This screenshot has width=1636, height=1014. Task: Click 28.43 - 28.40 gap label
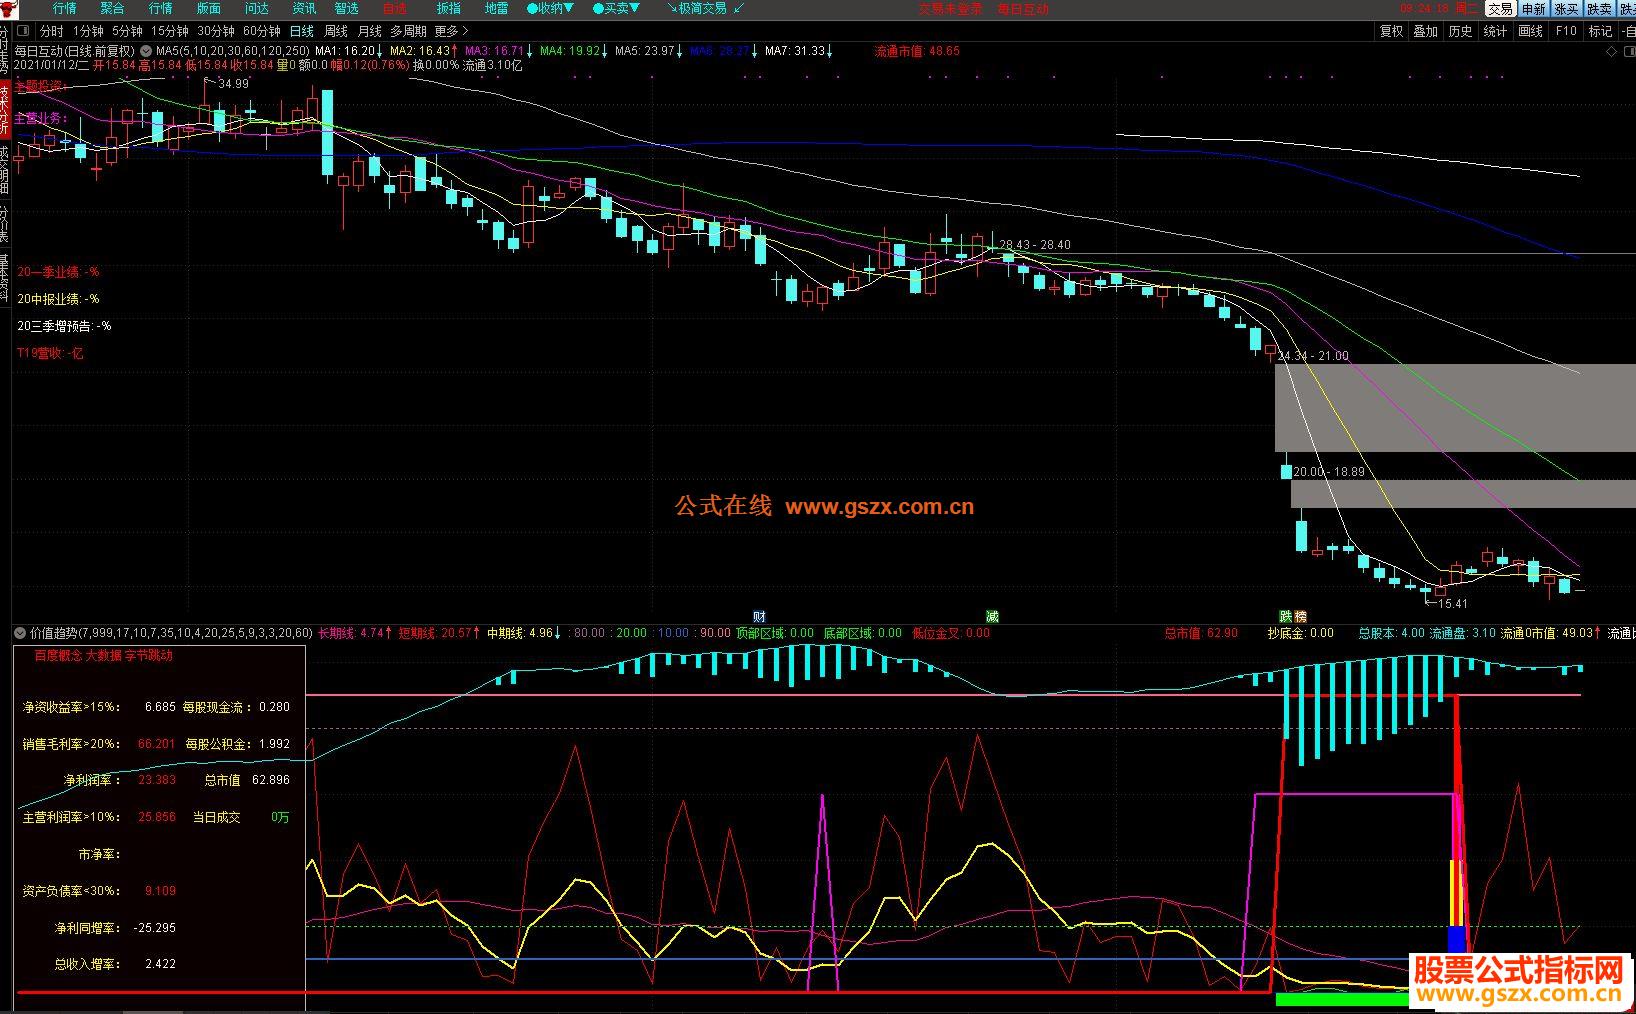(x=1035, y=244)
